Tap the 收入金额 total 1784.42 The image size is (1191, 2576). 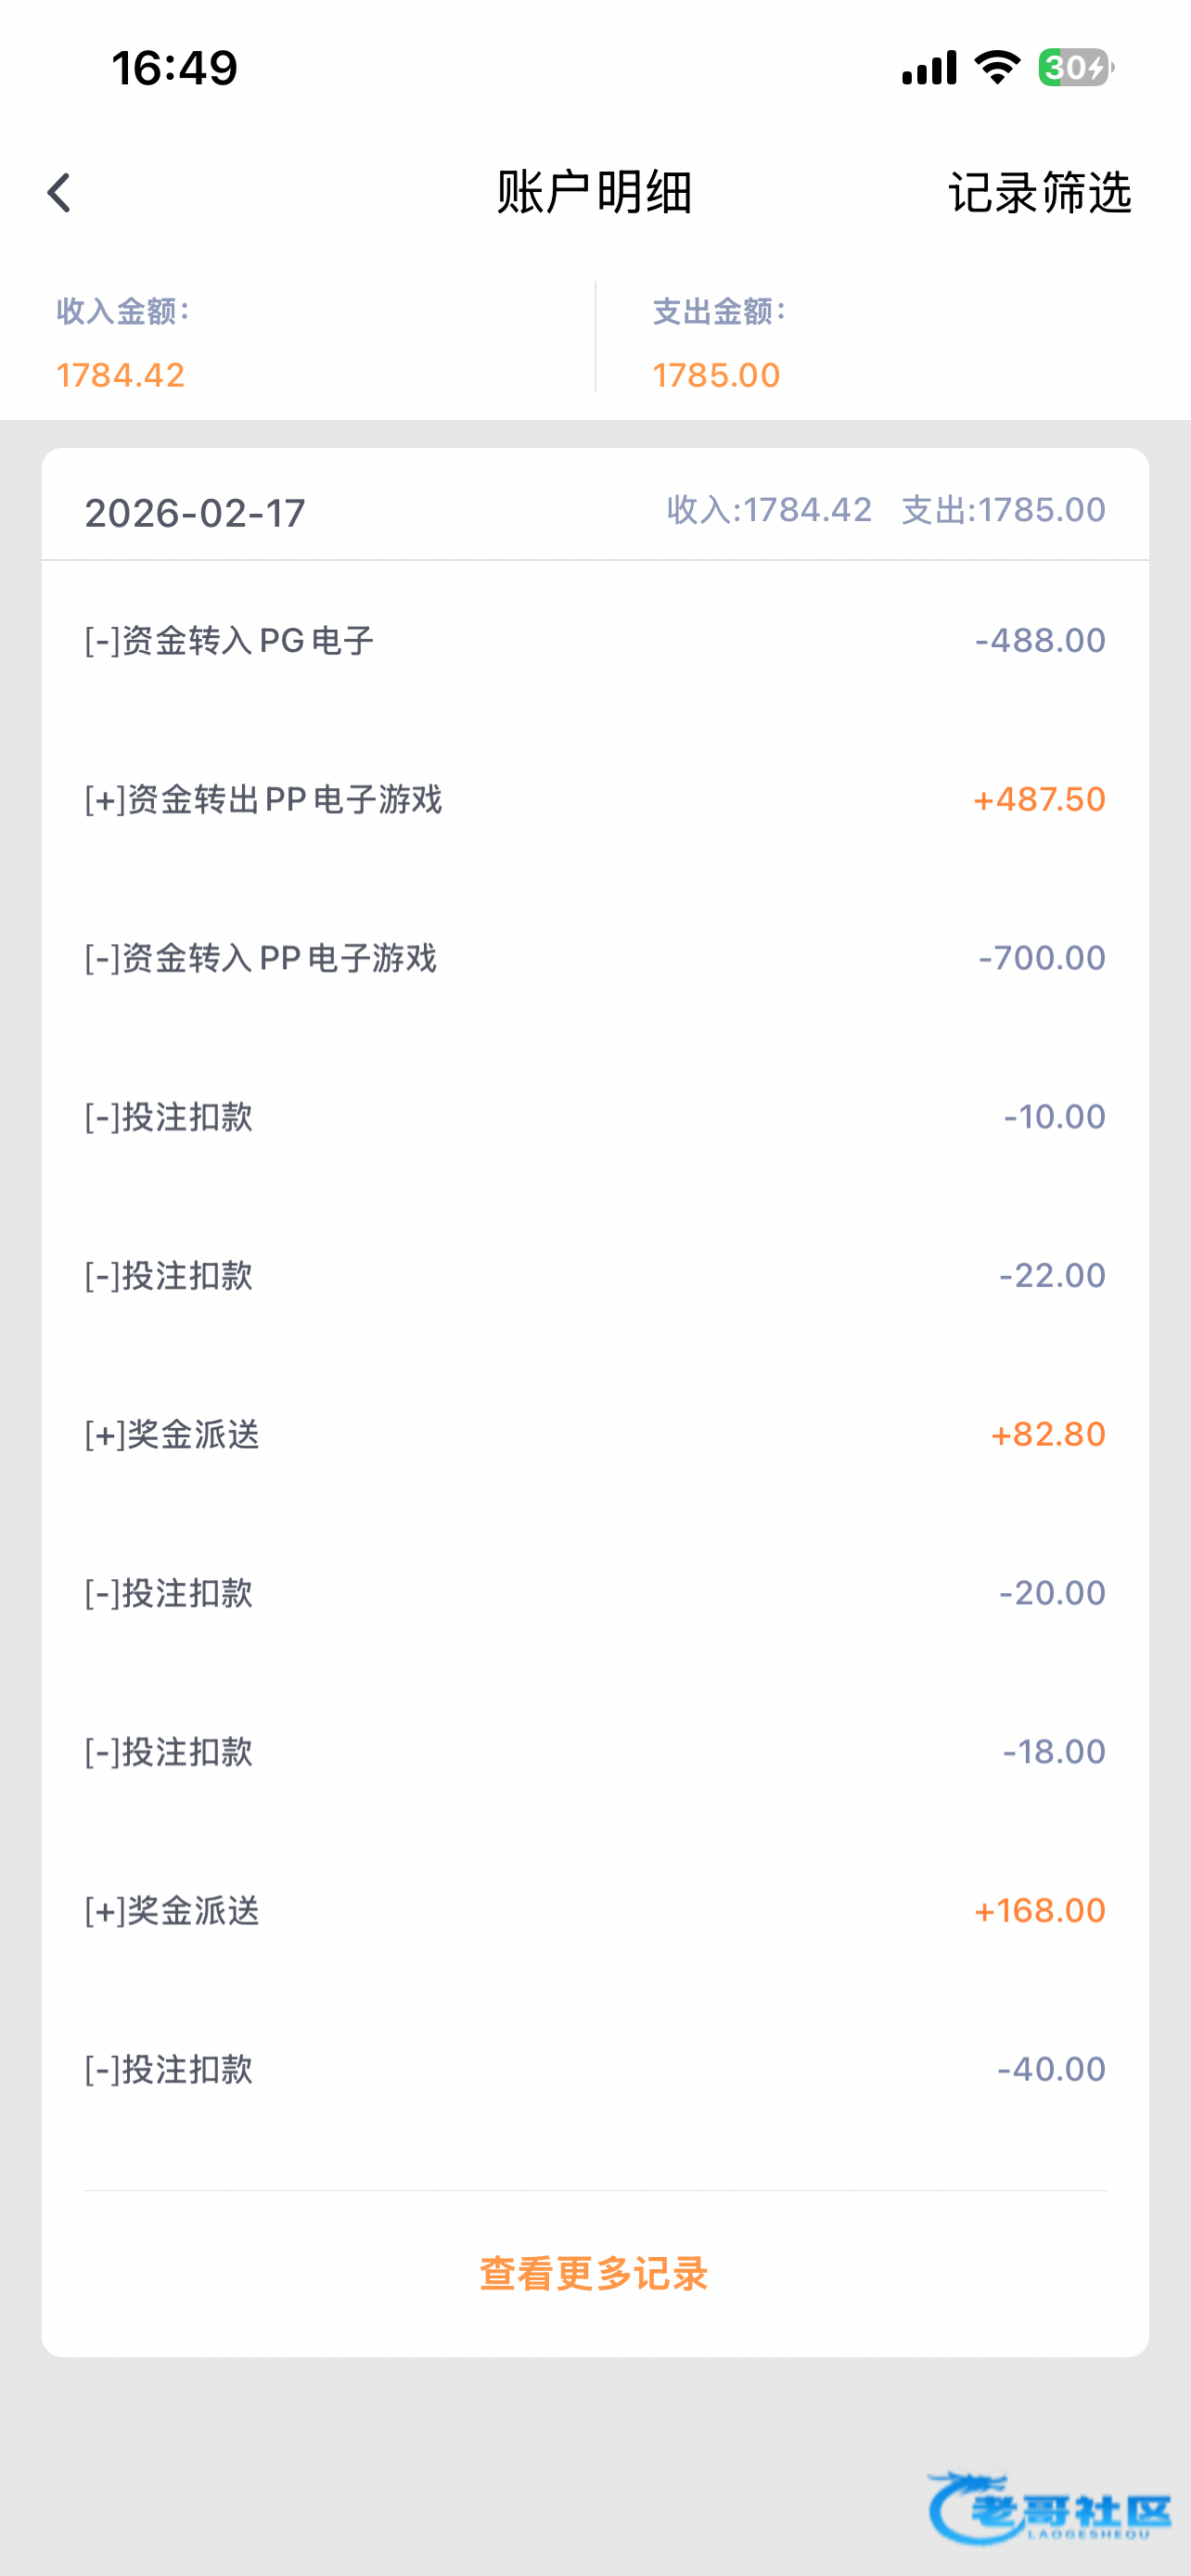tap(121, 375)
